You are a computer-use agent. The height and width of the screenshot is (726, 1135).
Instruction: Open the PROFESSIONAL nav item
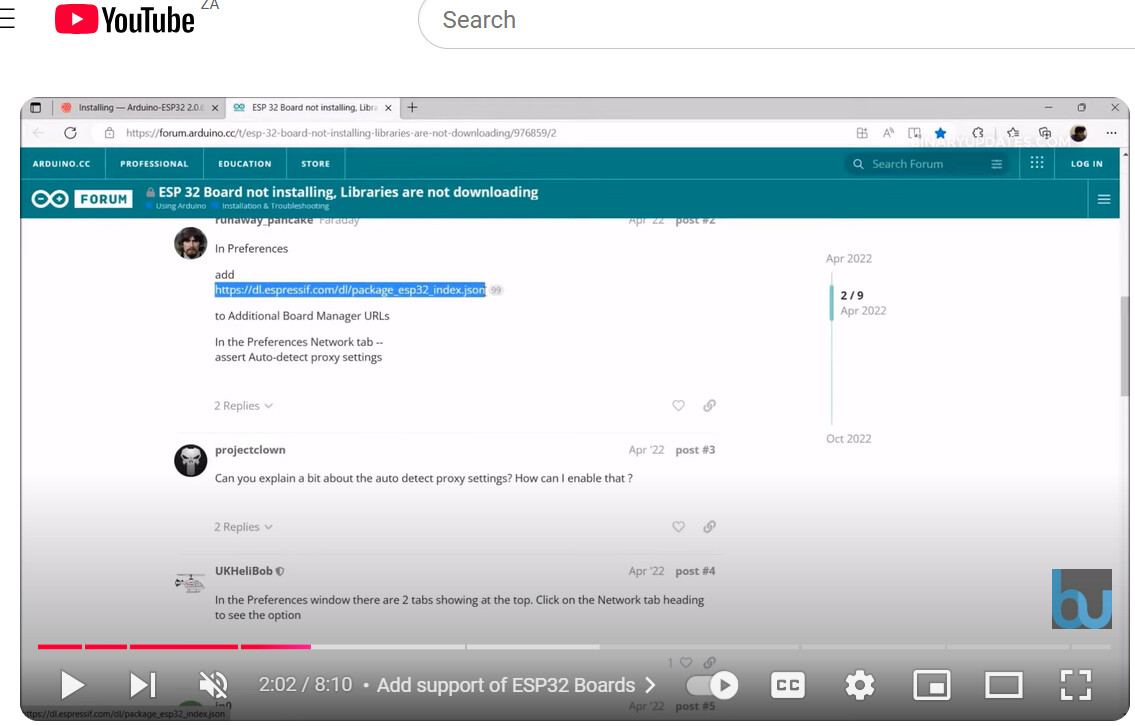(154, 164)
